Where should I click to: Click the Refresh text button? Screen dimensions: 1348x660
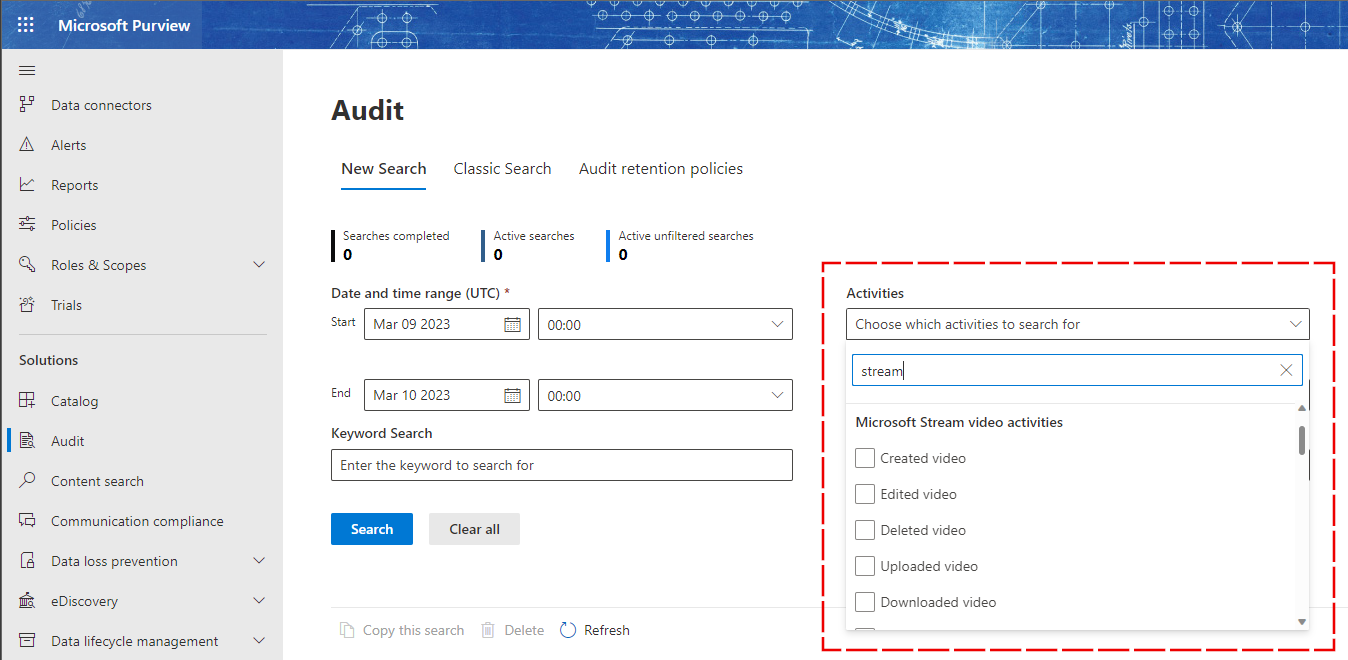tap(607, 630)
